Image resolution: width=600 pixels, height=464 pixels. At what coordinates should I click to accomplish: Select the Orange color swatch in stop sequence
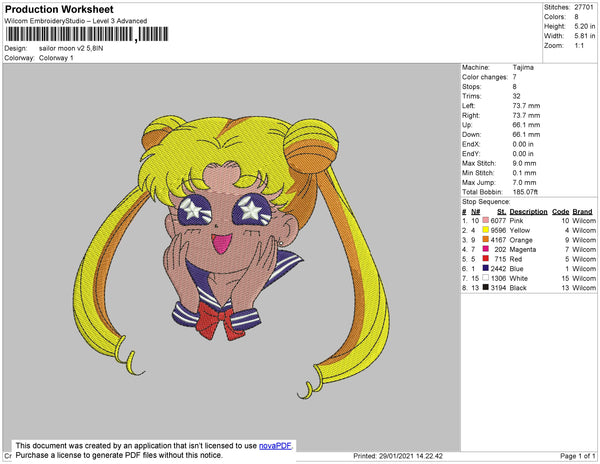(486, 239)
